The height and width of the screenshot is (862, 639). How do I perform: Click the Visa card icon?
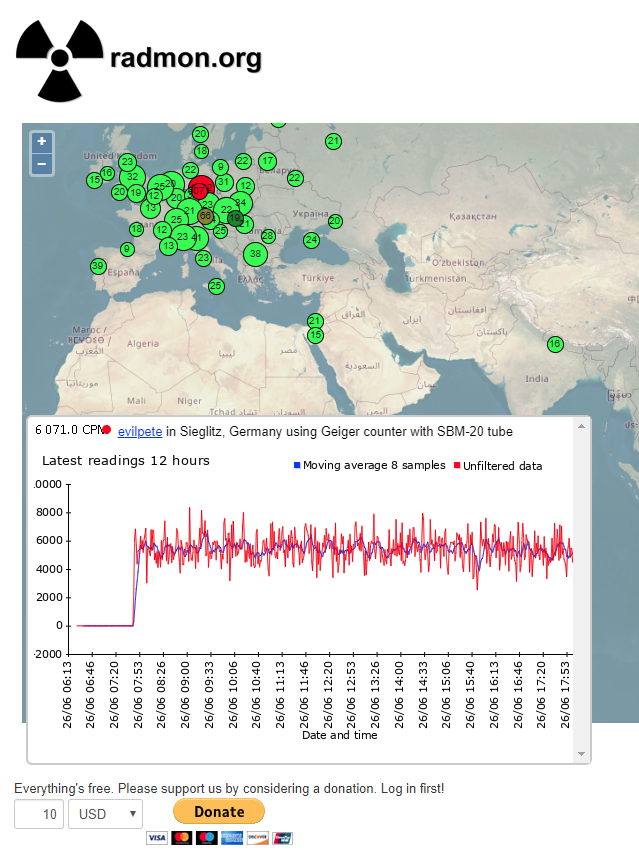pos(157,838)
